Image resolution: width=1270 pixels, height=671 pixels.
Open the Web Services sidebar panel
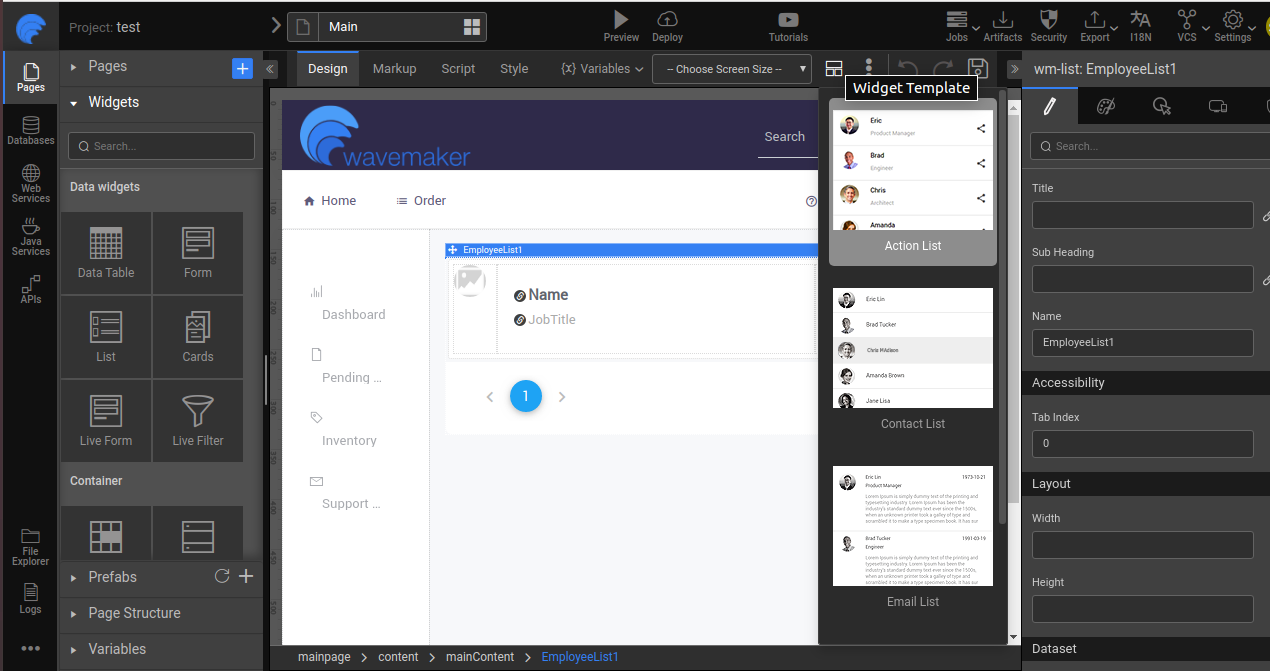point(31,184)
